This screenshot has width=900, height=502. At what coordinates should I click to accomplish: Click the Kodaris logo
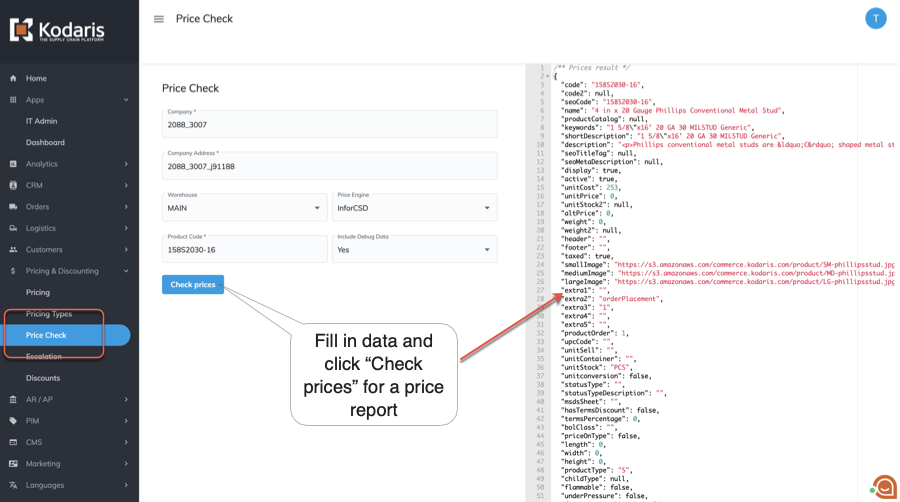(57, 30)
